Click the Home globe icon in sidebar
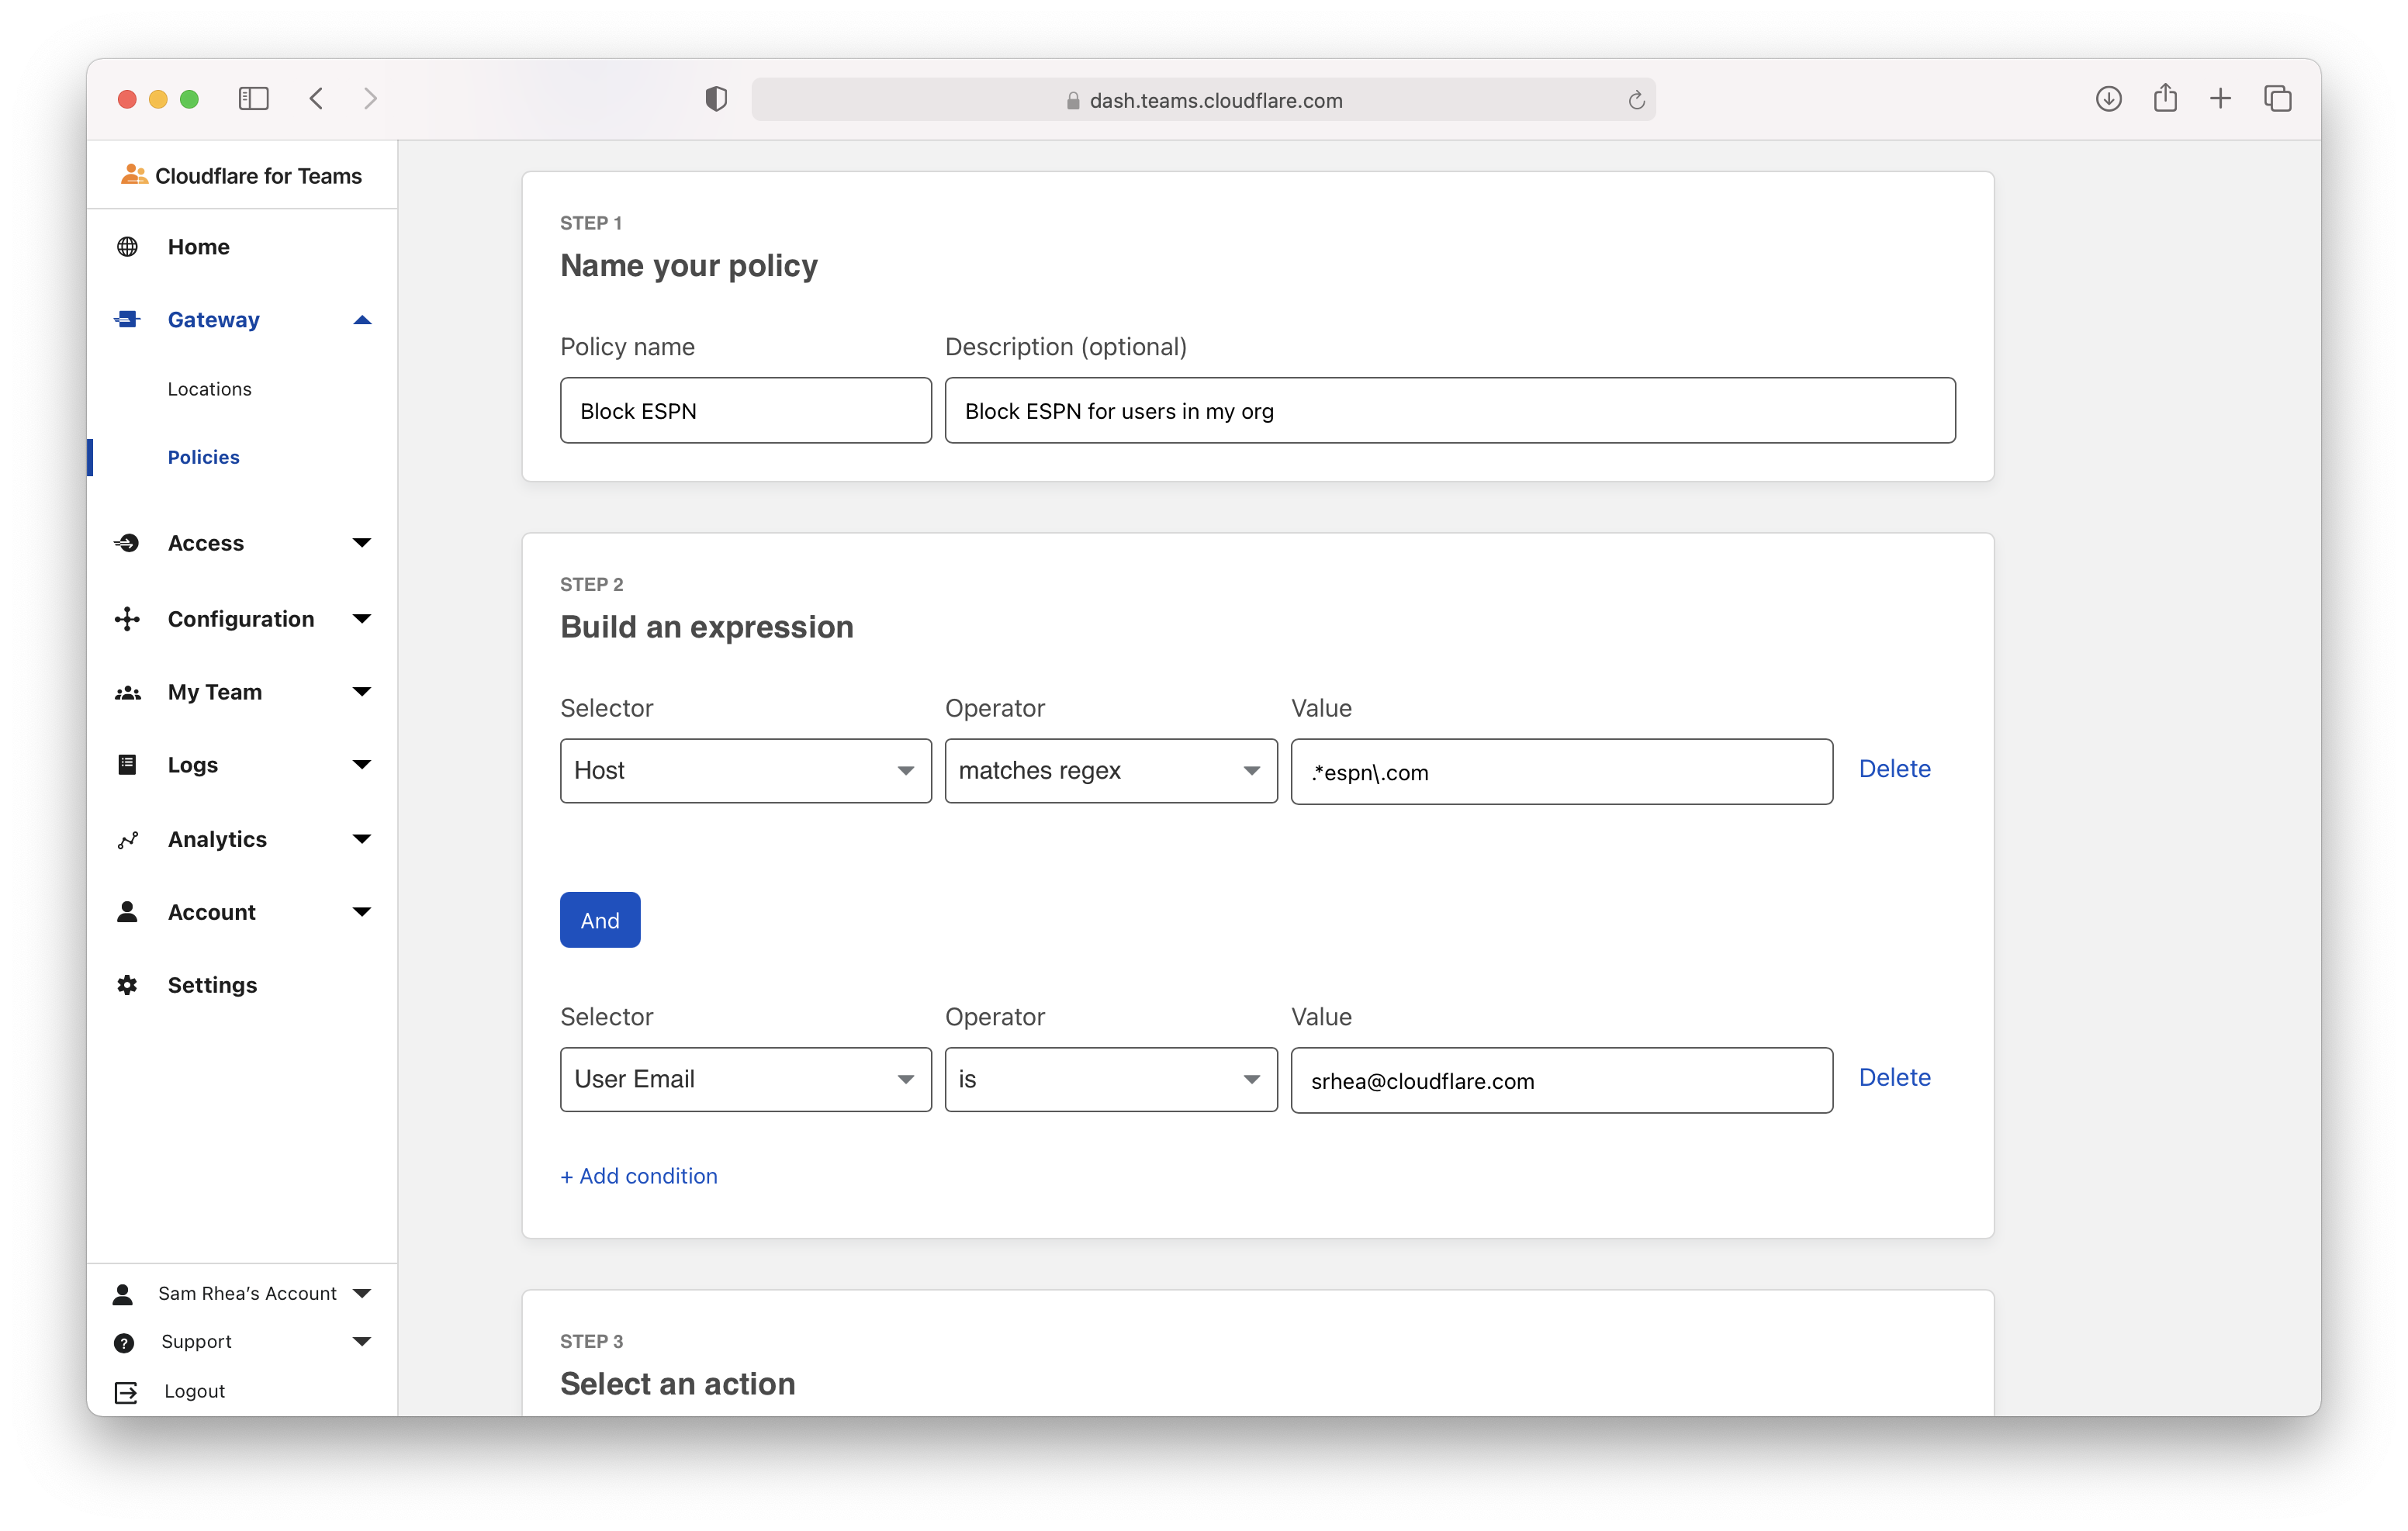2408x1531 pixels. pyautogui.click(x=127, y=247)
